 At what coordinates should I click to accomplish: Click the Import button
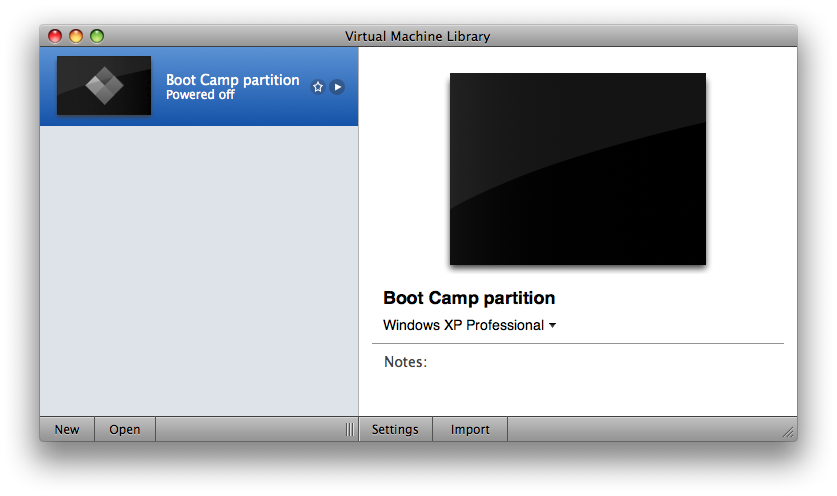[x=470, y=429]
